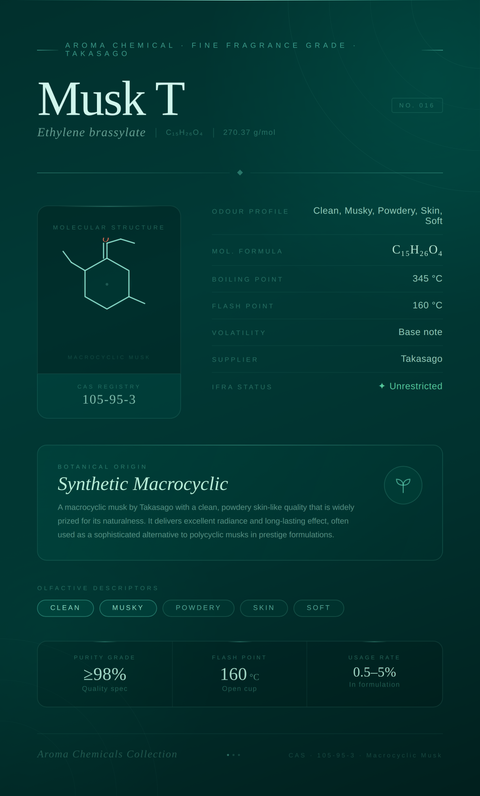Click the Musk T title heading
The image size is (480, 796).
coord(111,99)
